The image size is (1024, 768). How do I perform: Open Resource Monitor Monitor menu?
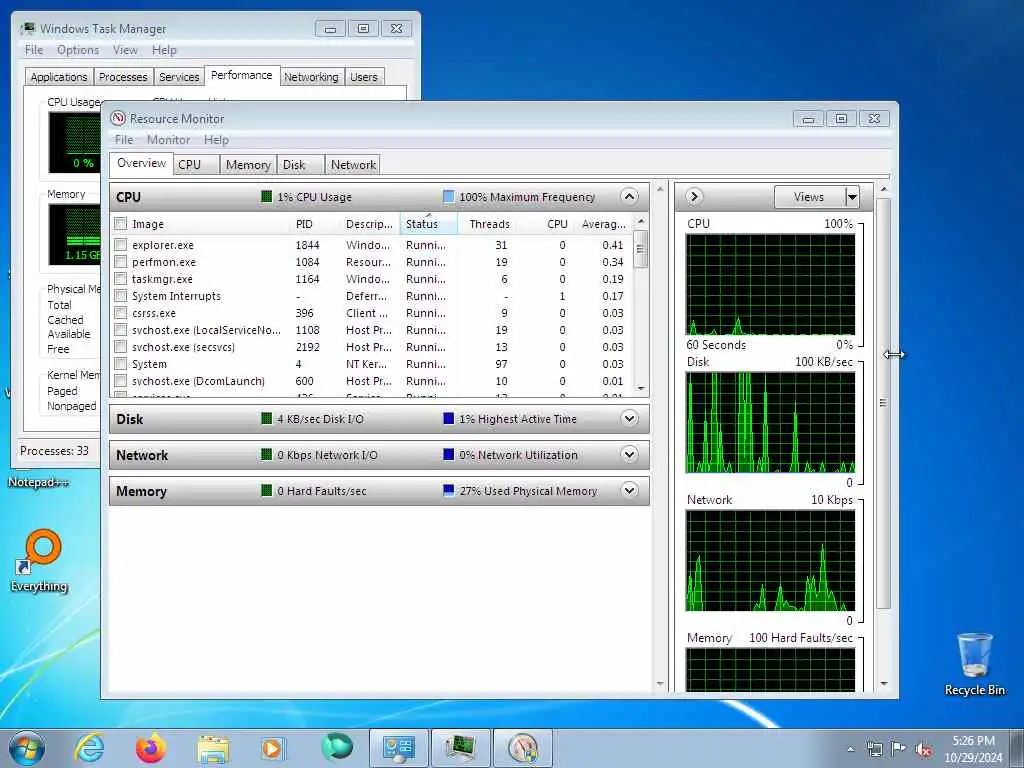[x=168, y=140]
